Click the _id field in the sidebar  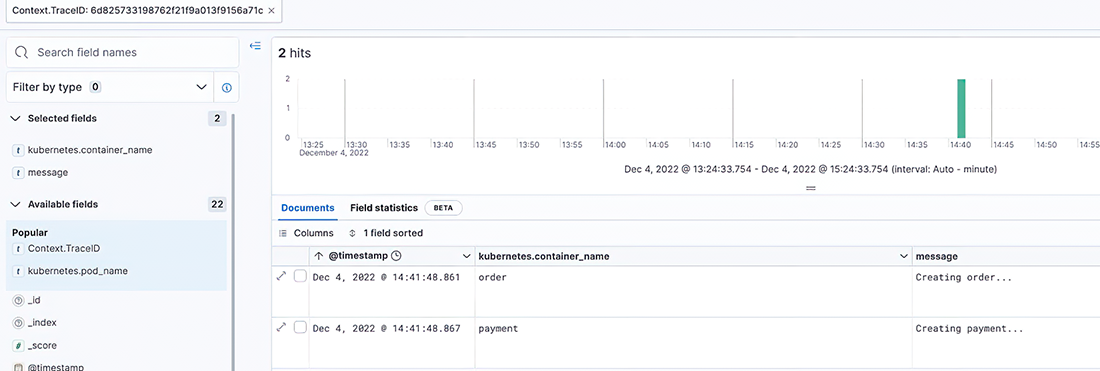pos(34,300)
